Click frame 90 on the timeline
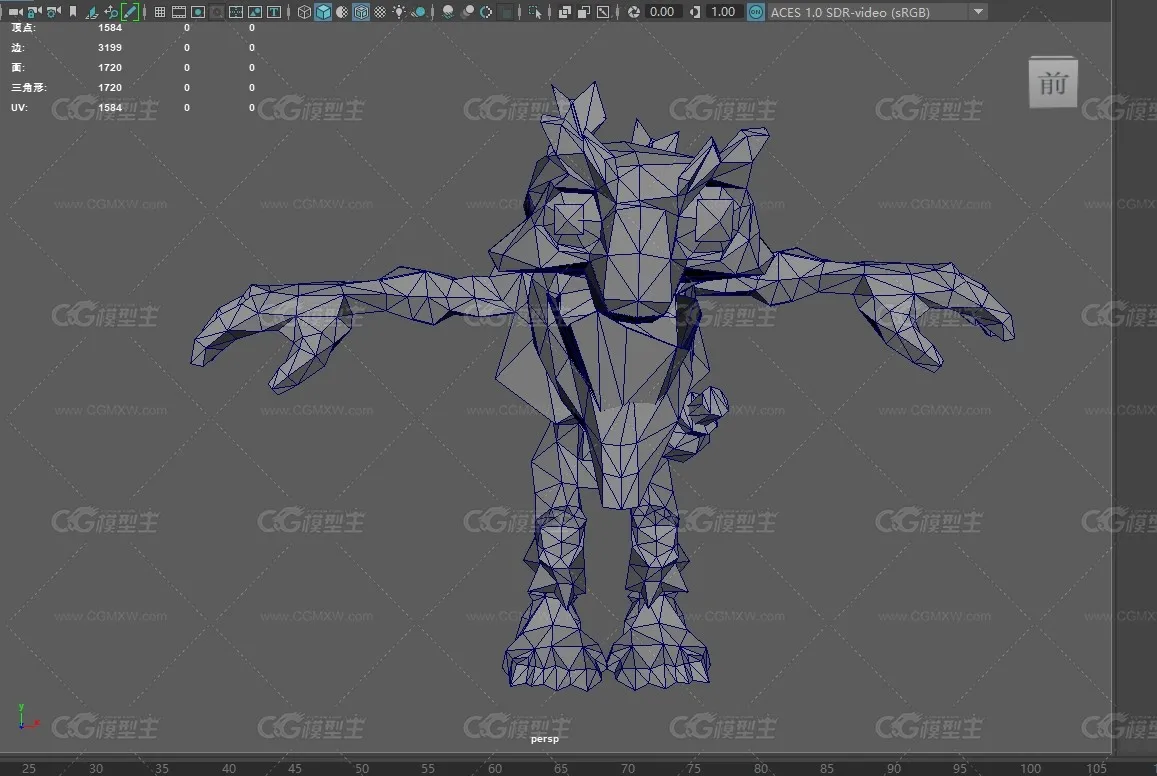 894,768
